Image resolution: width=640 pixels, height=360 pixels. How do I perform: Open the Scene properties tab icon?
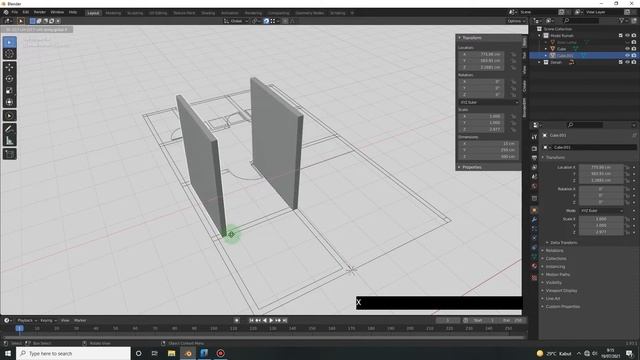coord(534,177)
